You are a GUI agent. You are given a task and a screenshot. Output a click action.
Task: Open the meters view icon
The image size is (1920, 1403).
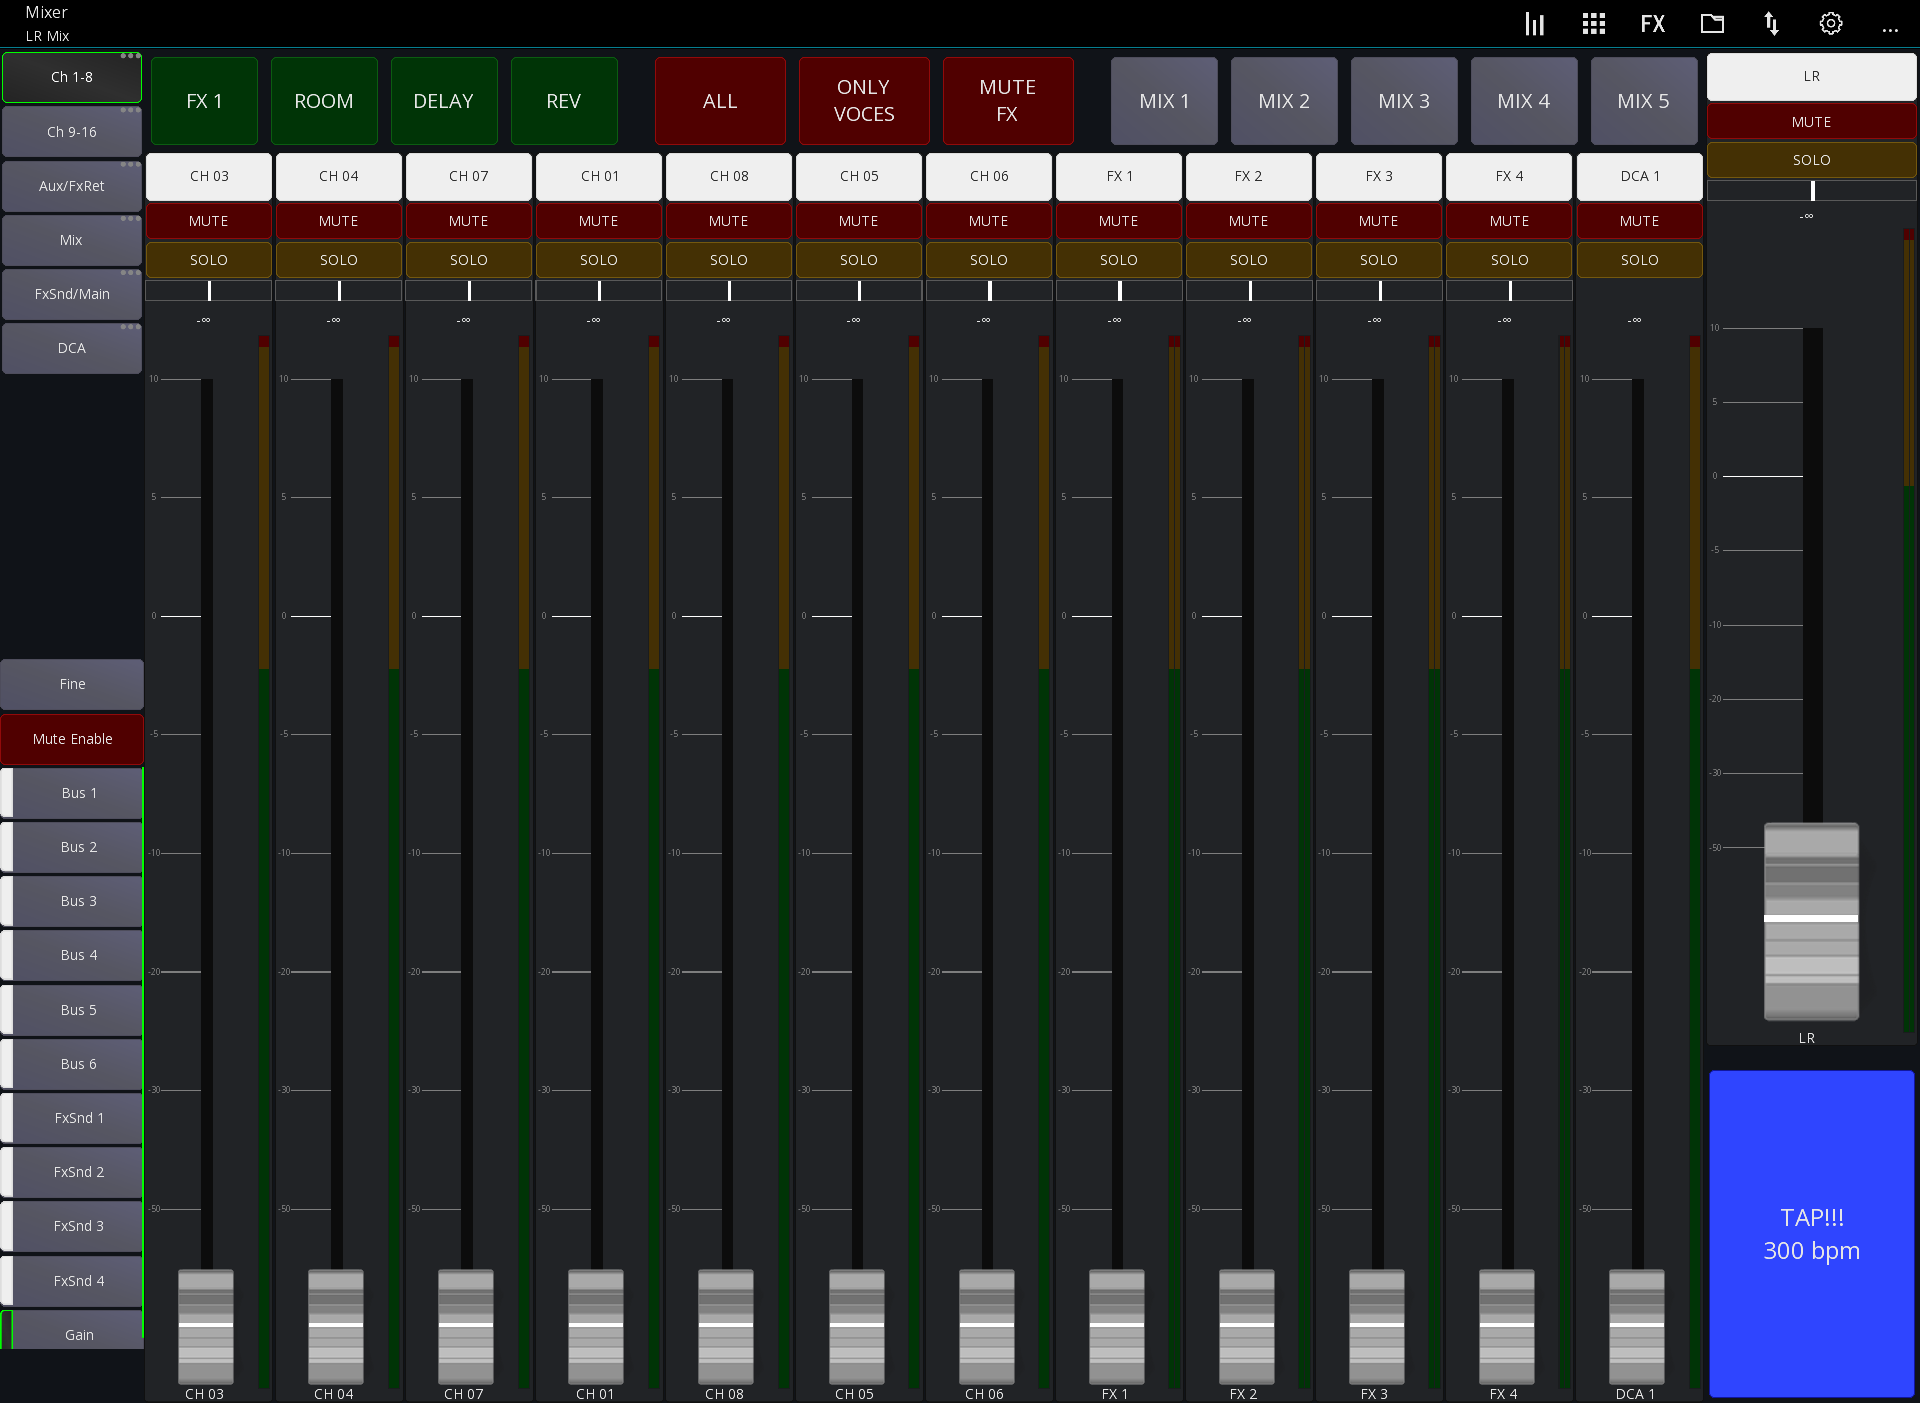coord(1534,24)
